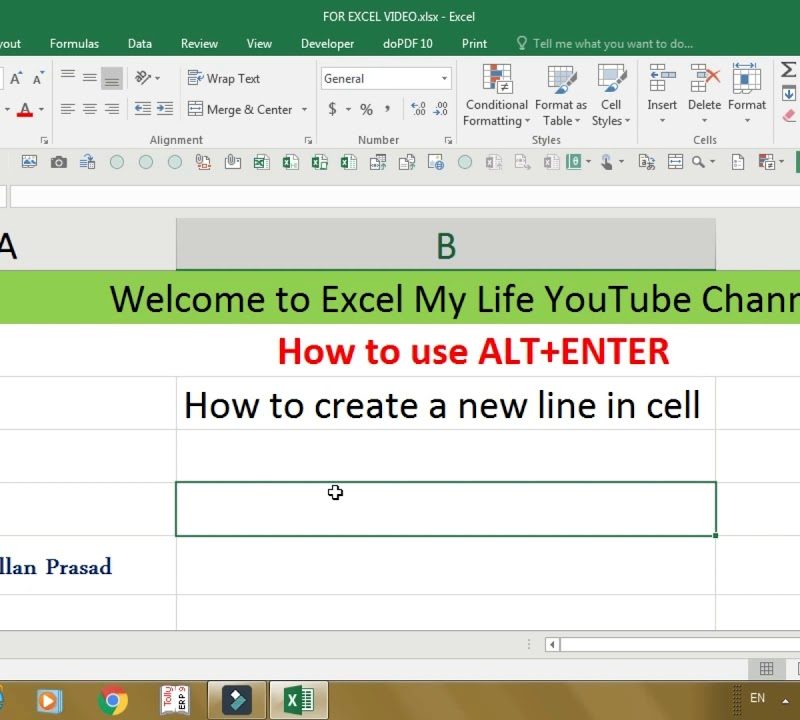
Task: Click the Fill down icon
Action: (x=789, y=93)
